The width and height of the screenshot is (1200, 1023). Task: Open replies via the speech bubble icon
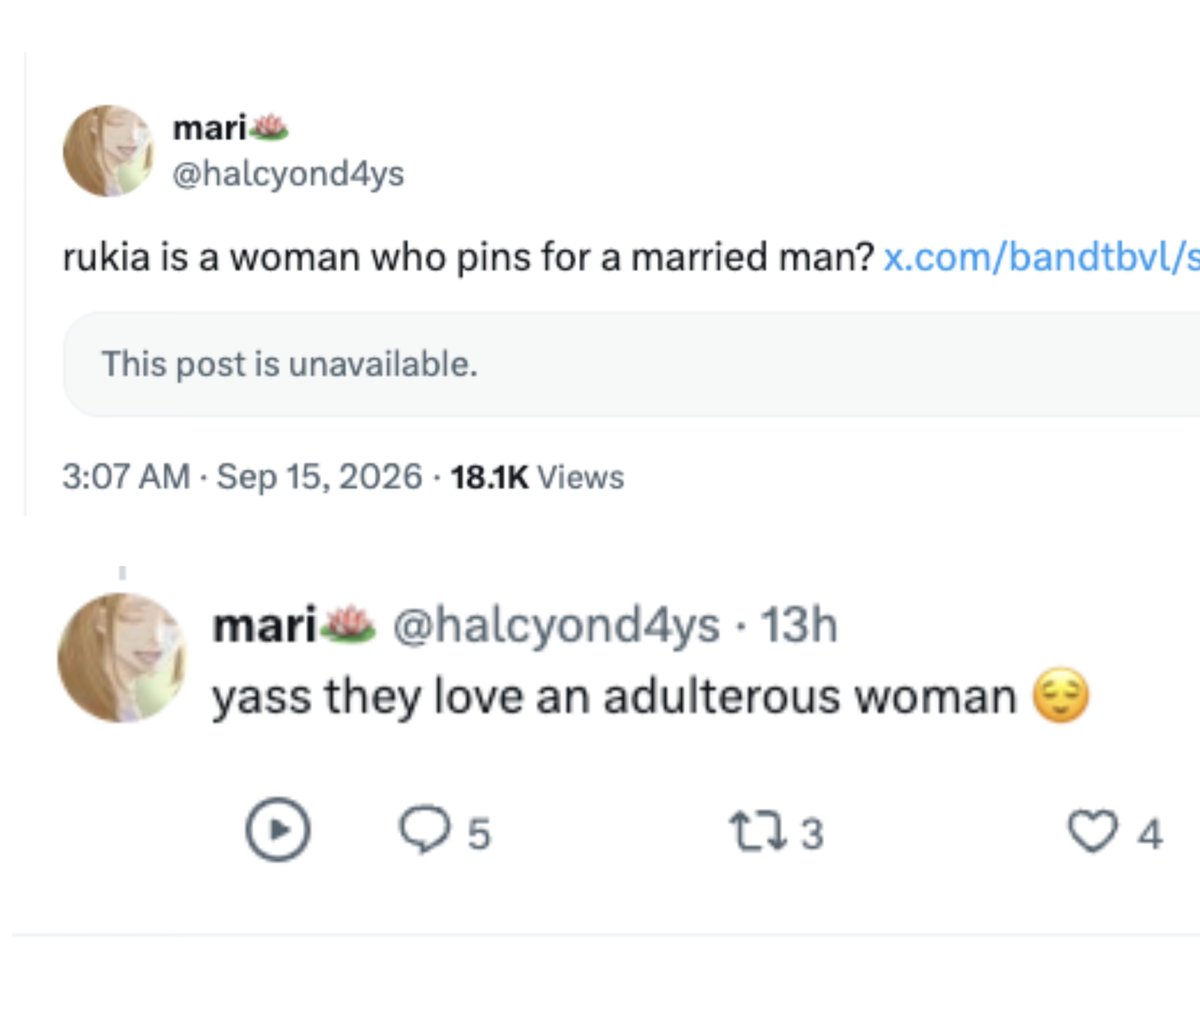(x=425, y=831)
